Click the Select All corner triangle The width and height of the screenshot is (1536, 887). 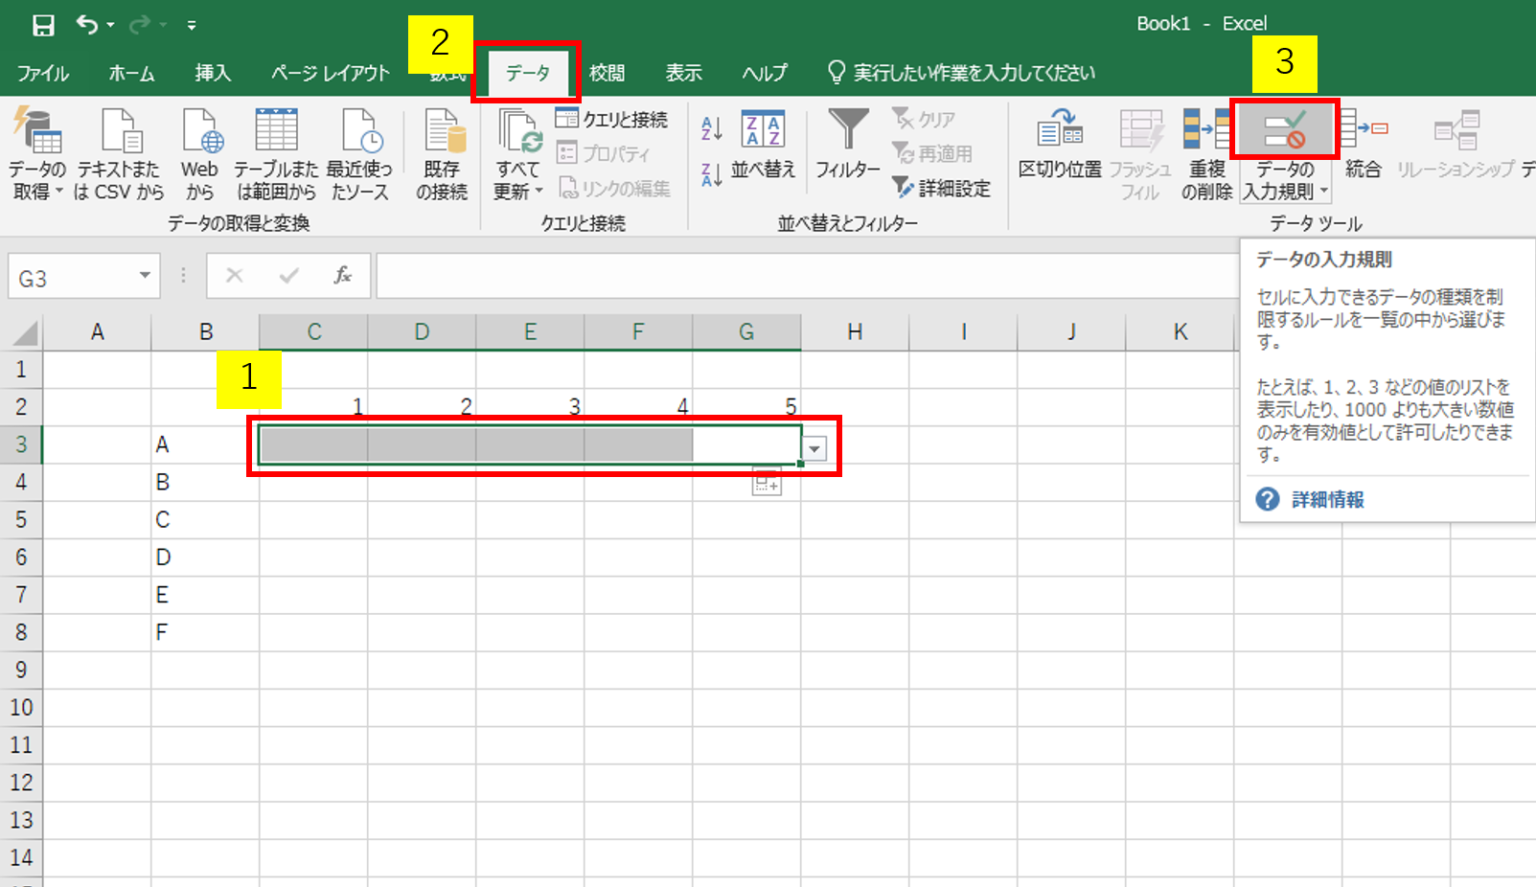pyautogui.click(x=23, y=332)
